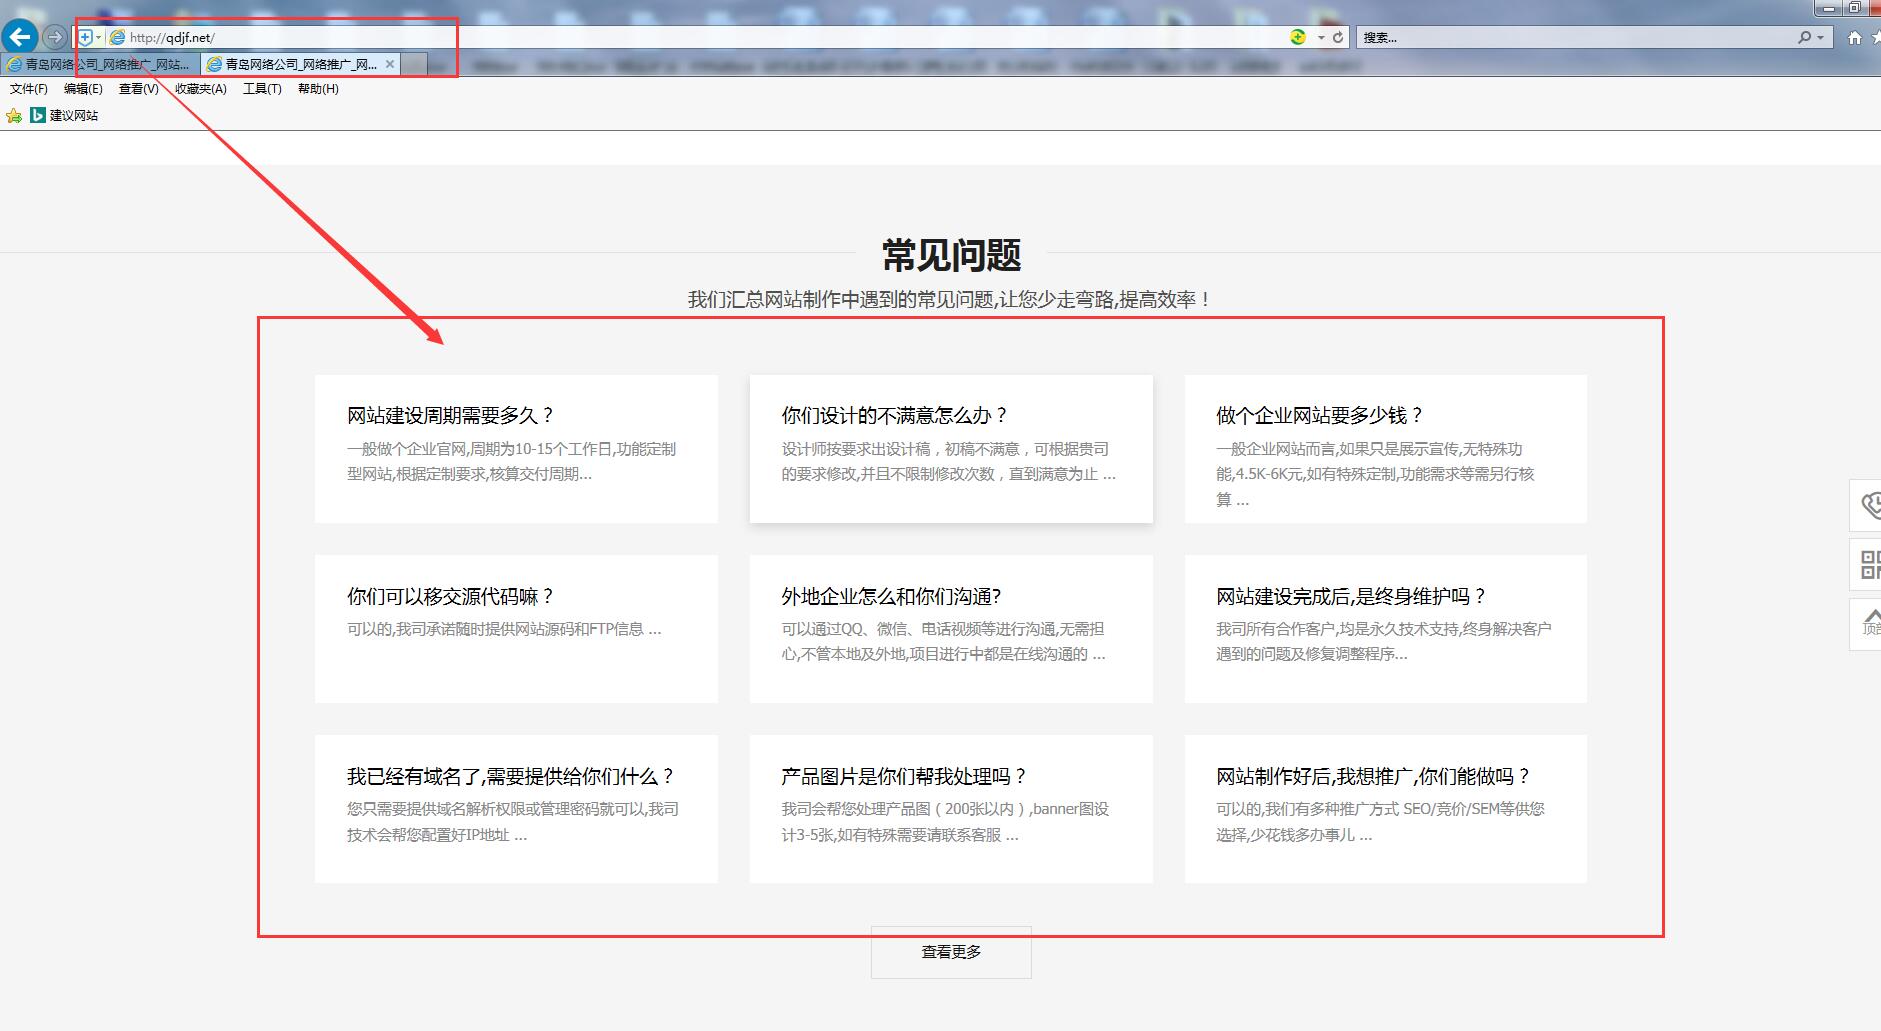Click the favorites star icon beside 建议网站
Screen dimensions: 1881x1031
click(x=14, y=116)
